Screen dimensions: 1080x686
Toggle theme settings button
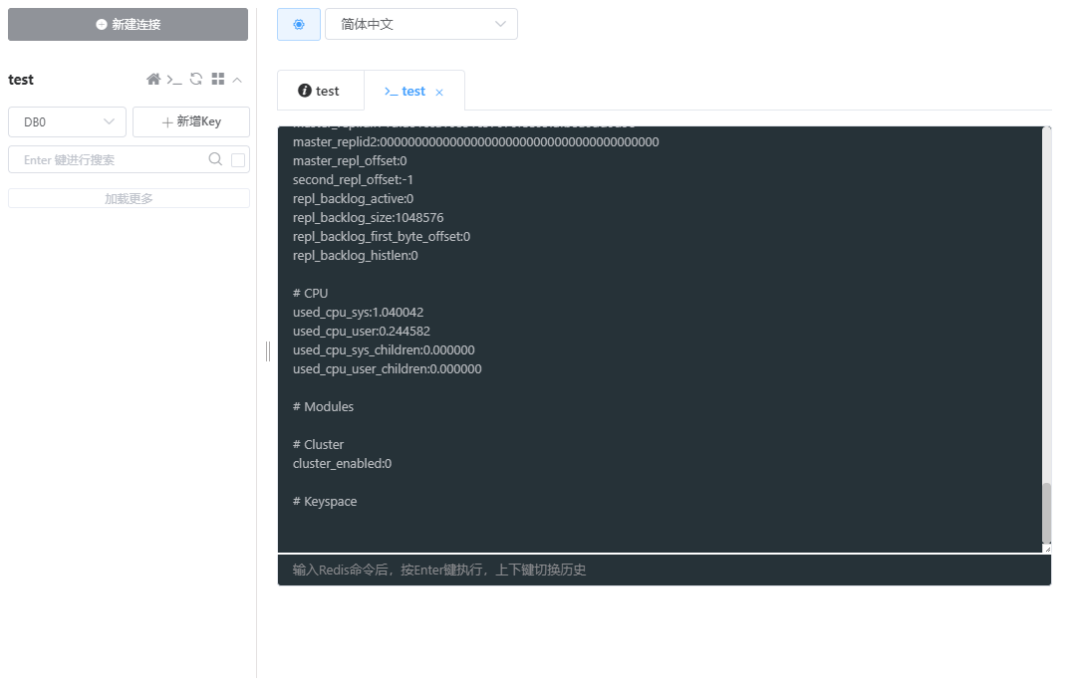pos(298,24)
